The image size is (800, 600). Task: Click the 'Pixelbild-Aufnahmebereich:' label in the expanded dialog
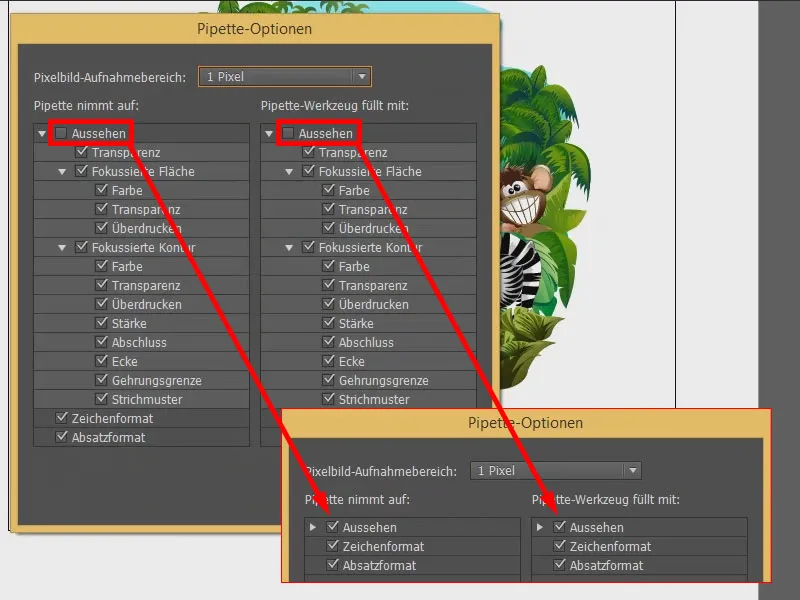point(110,78)
